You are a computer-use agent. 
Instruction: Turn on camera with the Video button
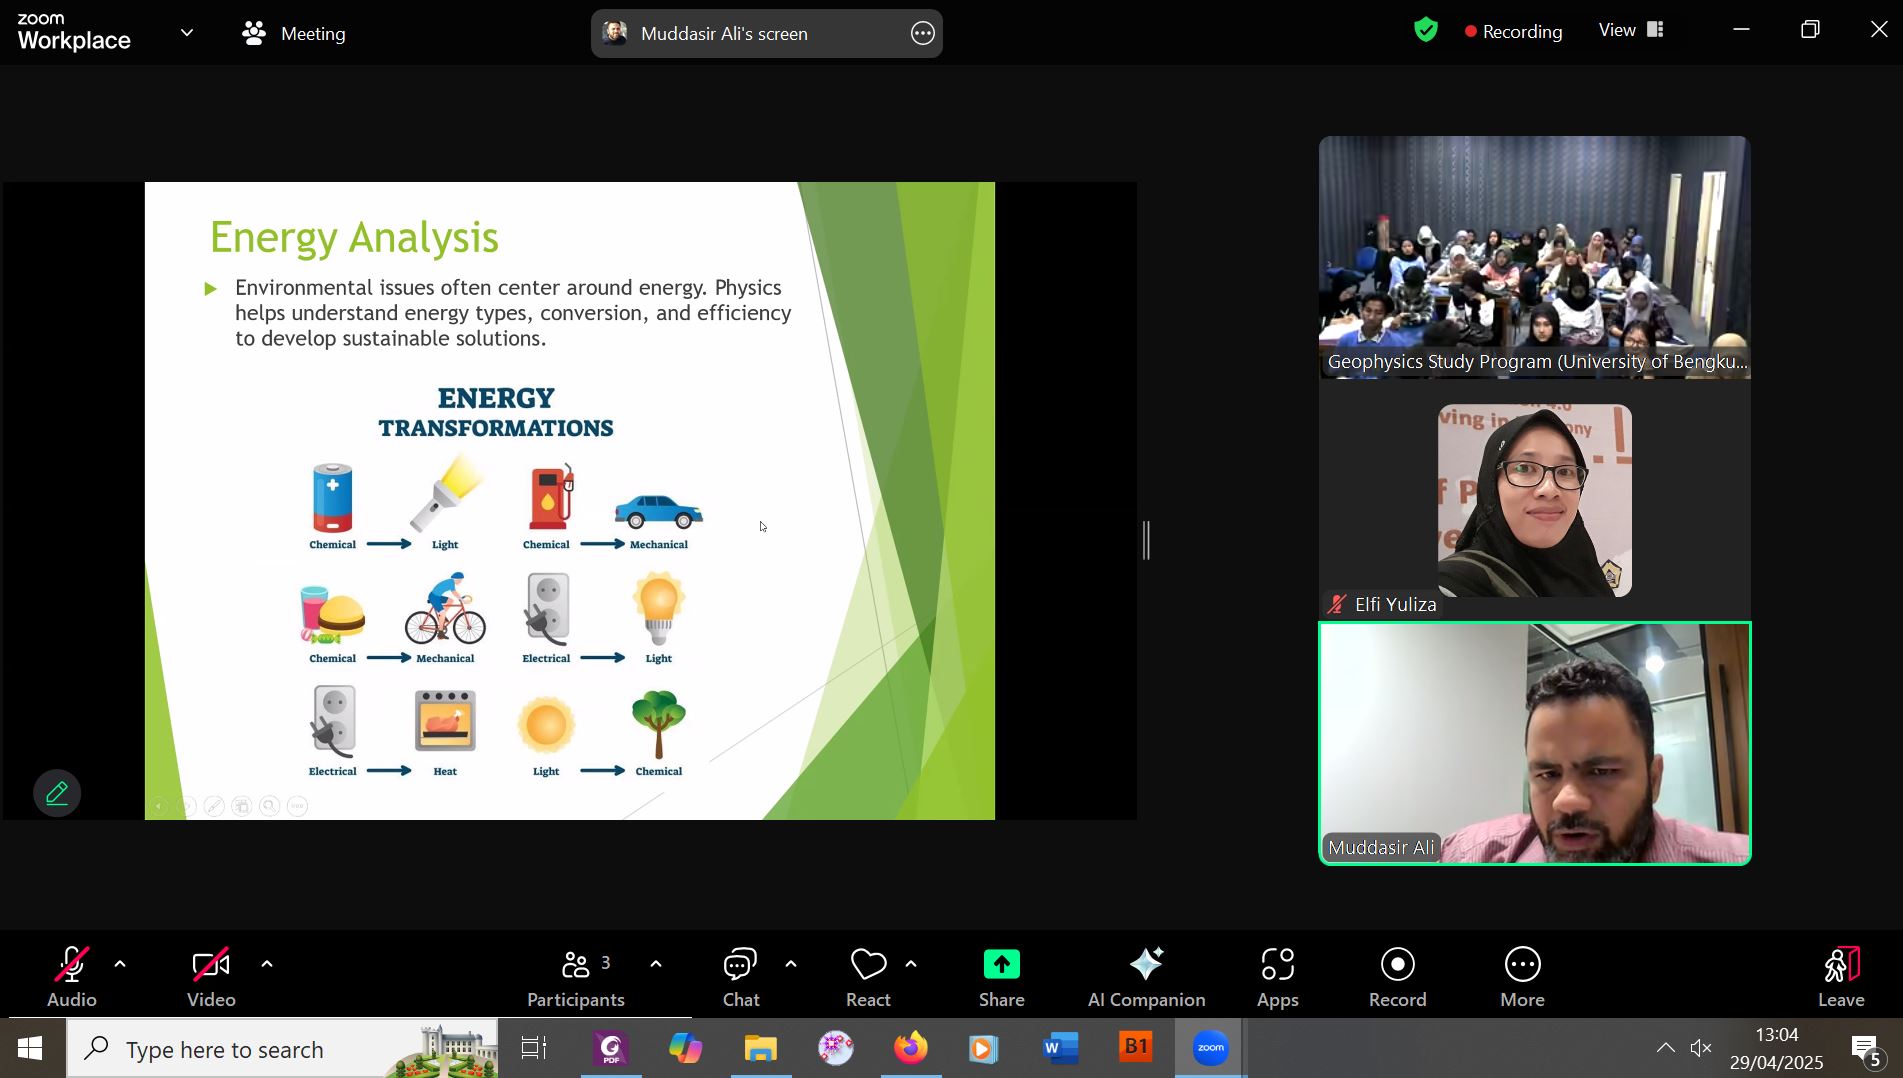[211, 977]
